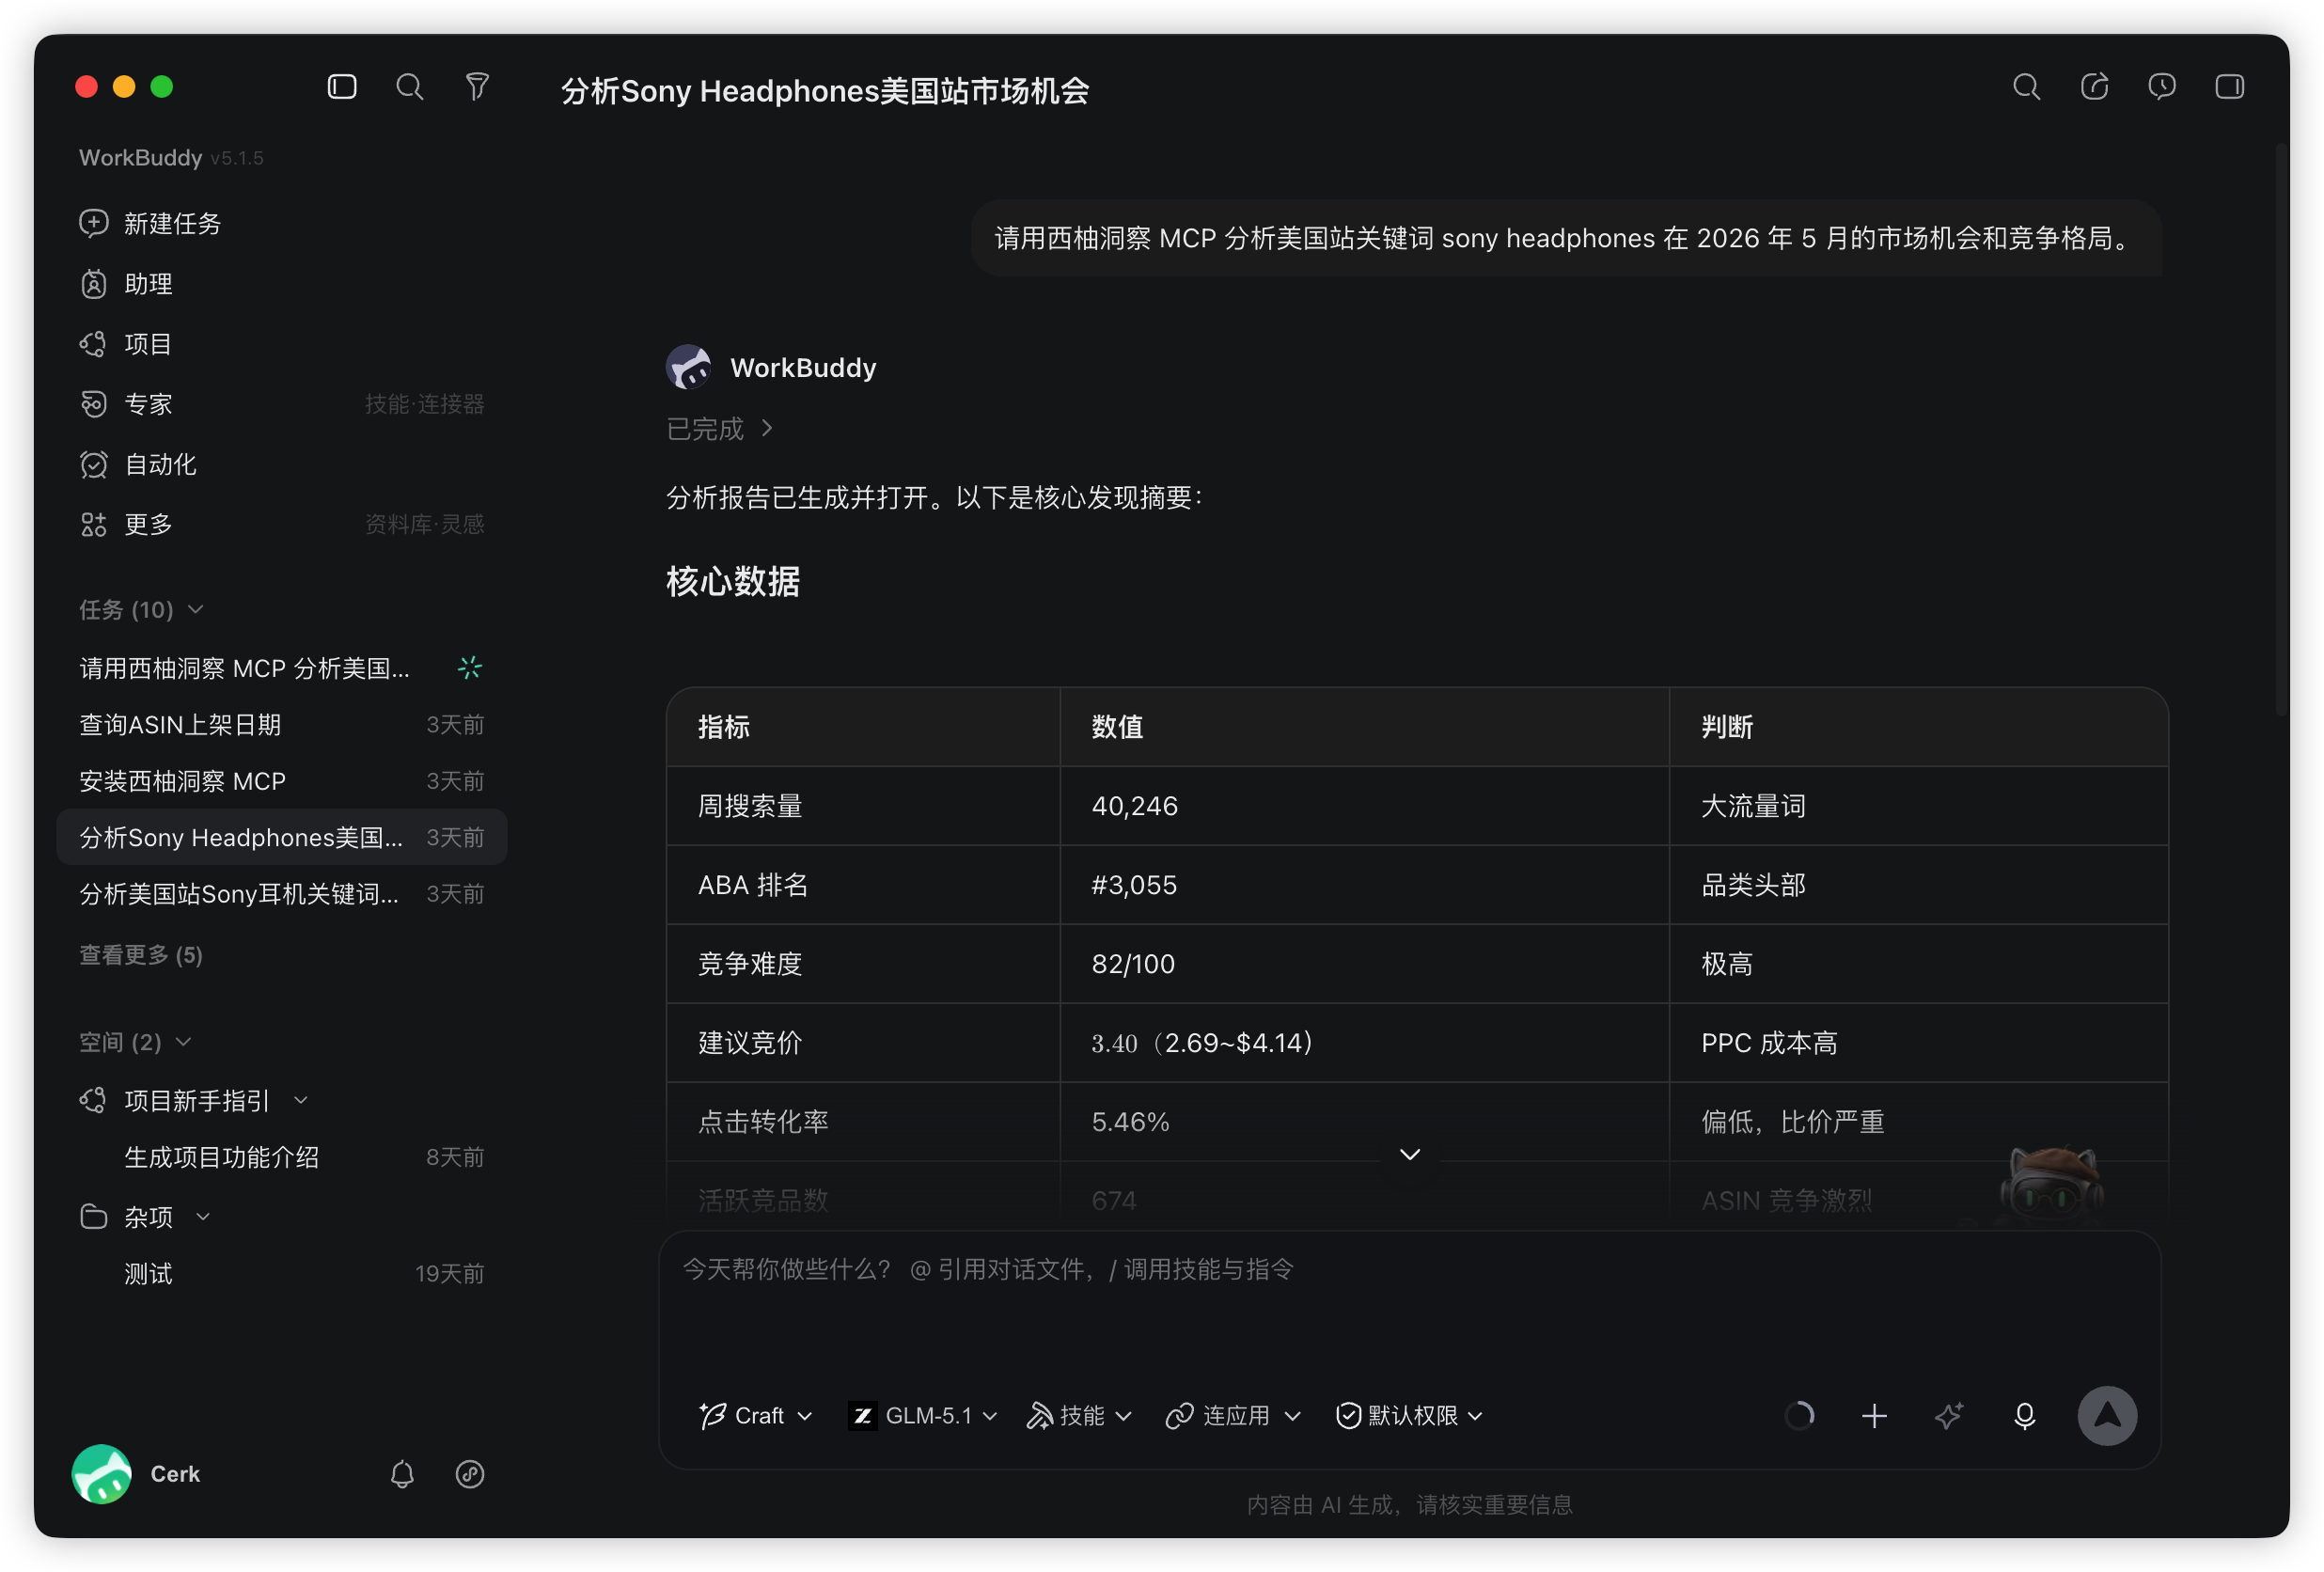Open task 查询ASIN上架日期
The height and width of the screenshot is (1572, 2324).
tap(282, 724)
